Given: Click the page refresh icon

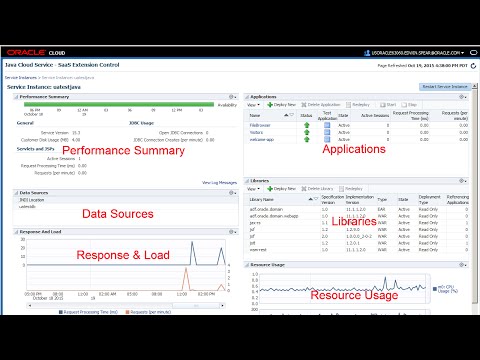Looking at the screenshot, I should pos(473,66).
